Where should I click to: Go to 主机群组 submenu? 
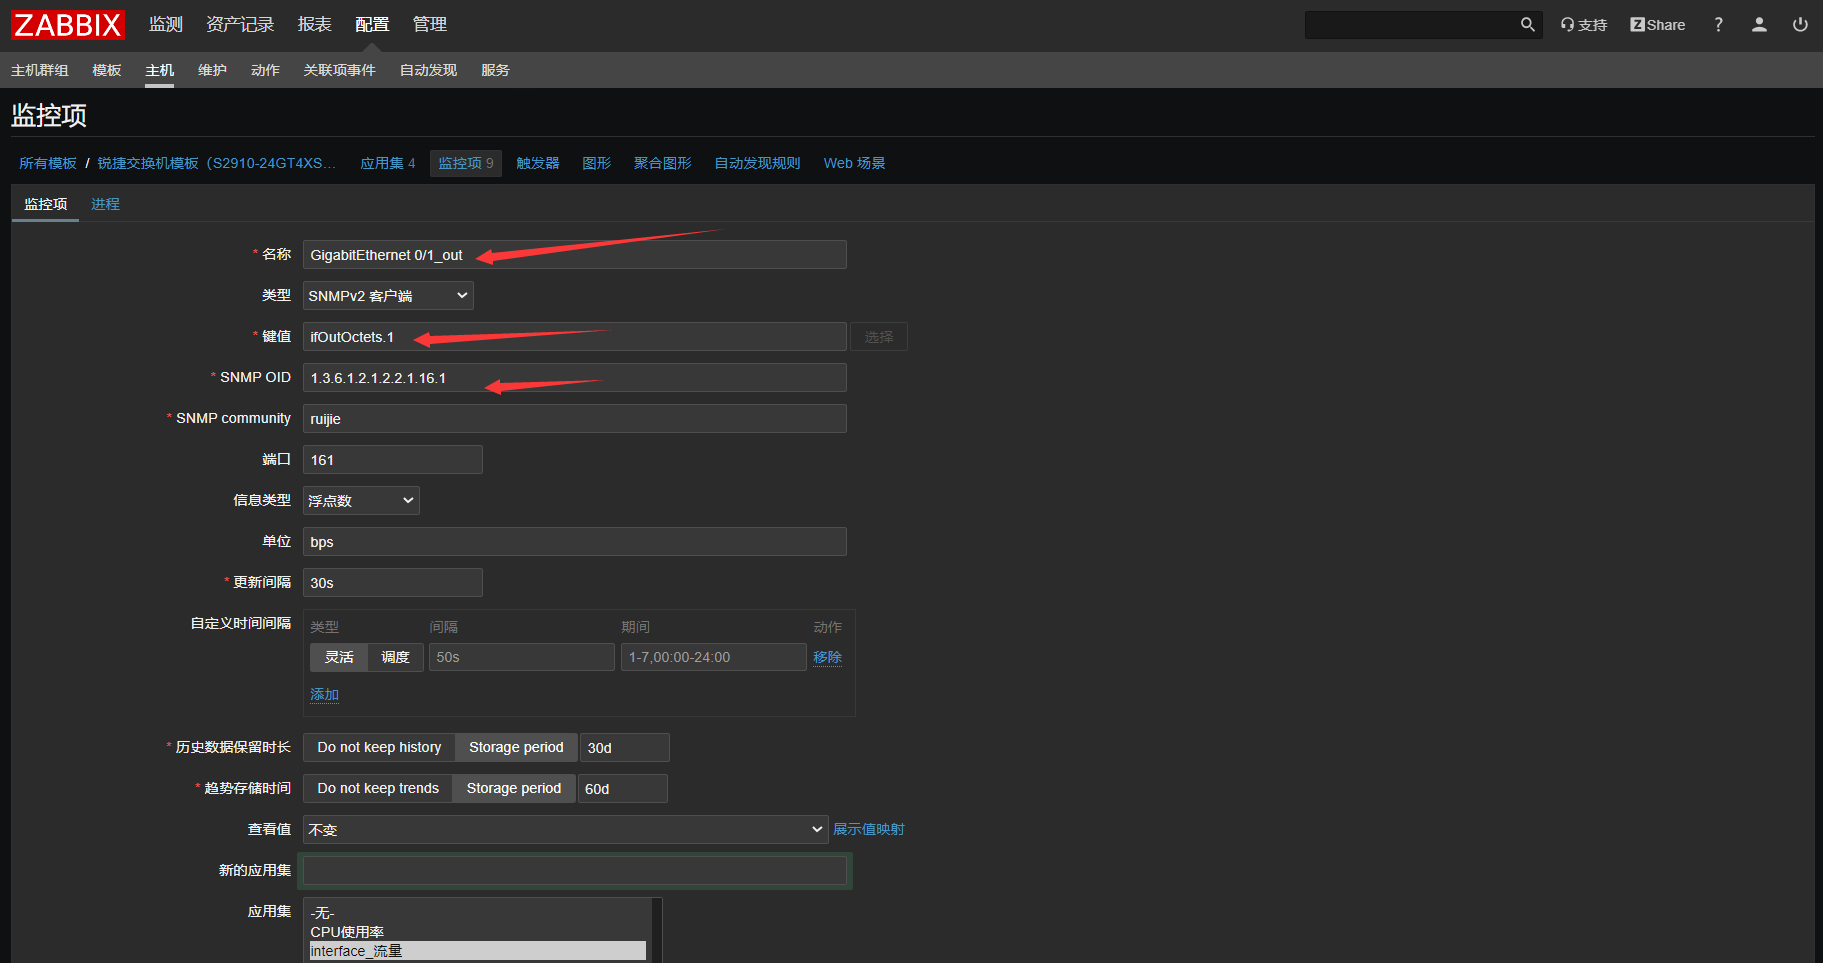[x=40, y=70]
